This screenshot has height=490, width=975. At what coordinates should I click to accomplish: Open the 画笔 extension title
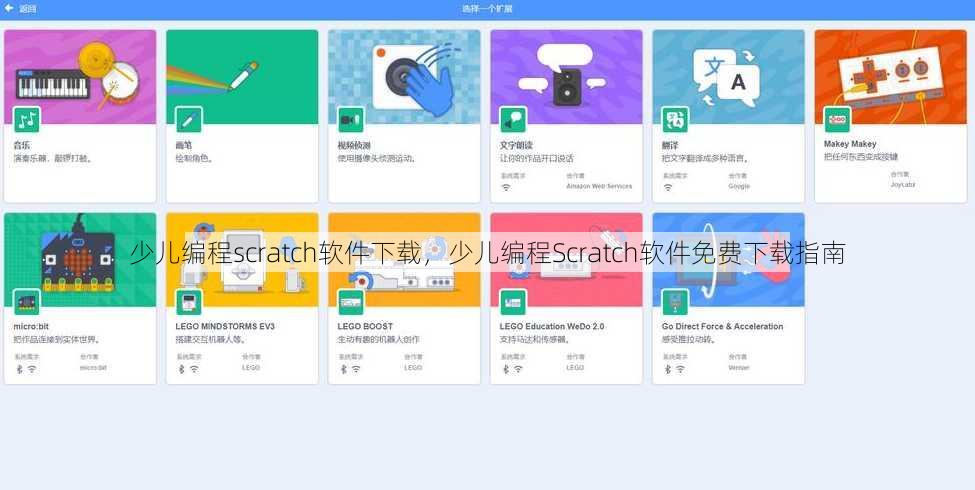tap(184, 145)
